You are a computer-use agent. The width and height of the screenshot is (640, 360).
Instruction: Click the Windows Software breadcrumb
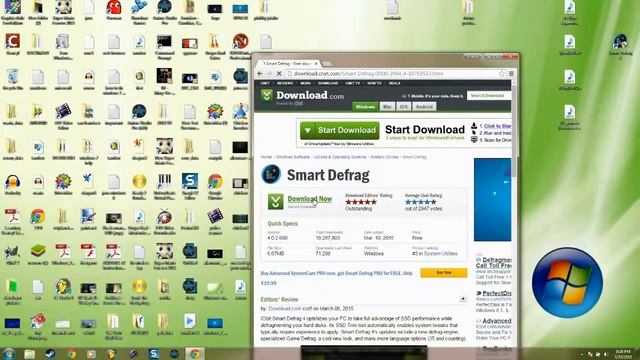pyautogui.click(x=293, y=157)
